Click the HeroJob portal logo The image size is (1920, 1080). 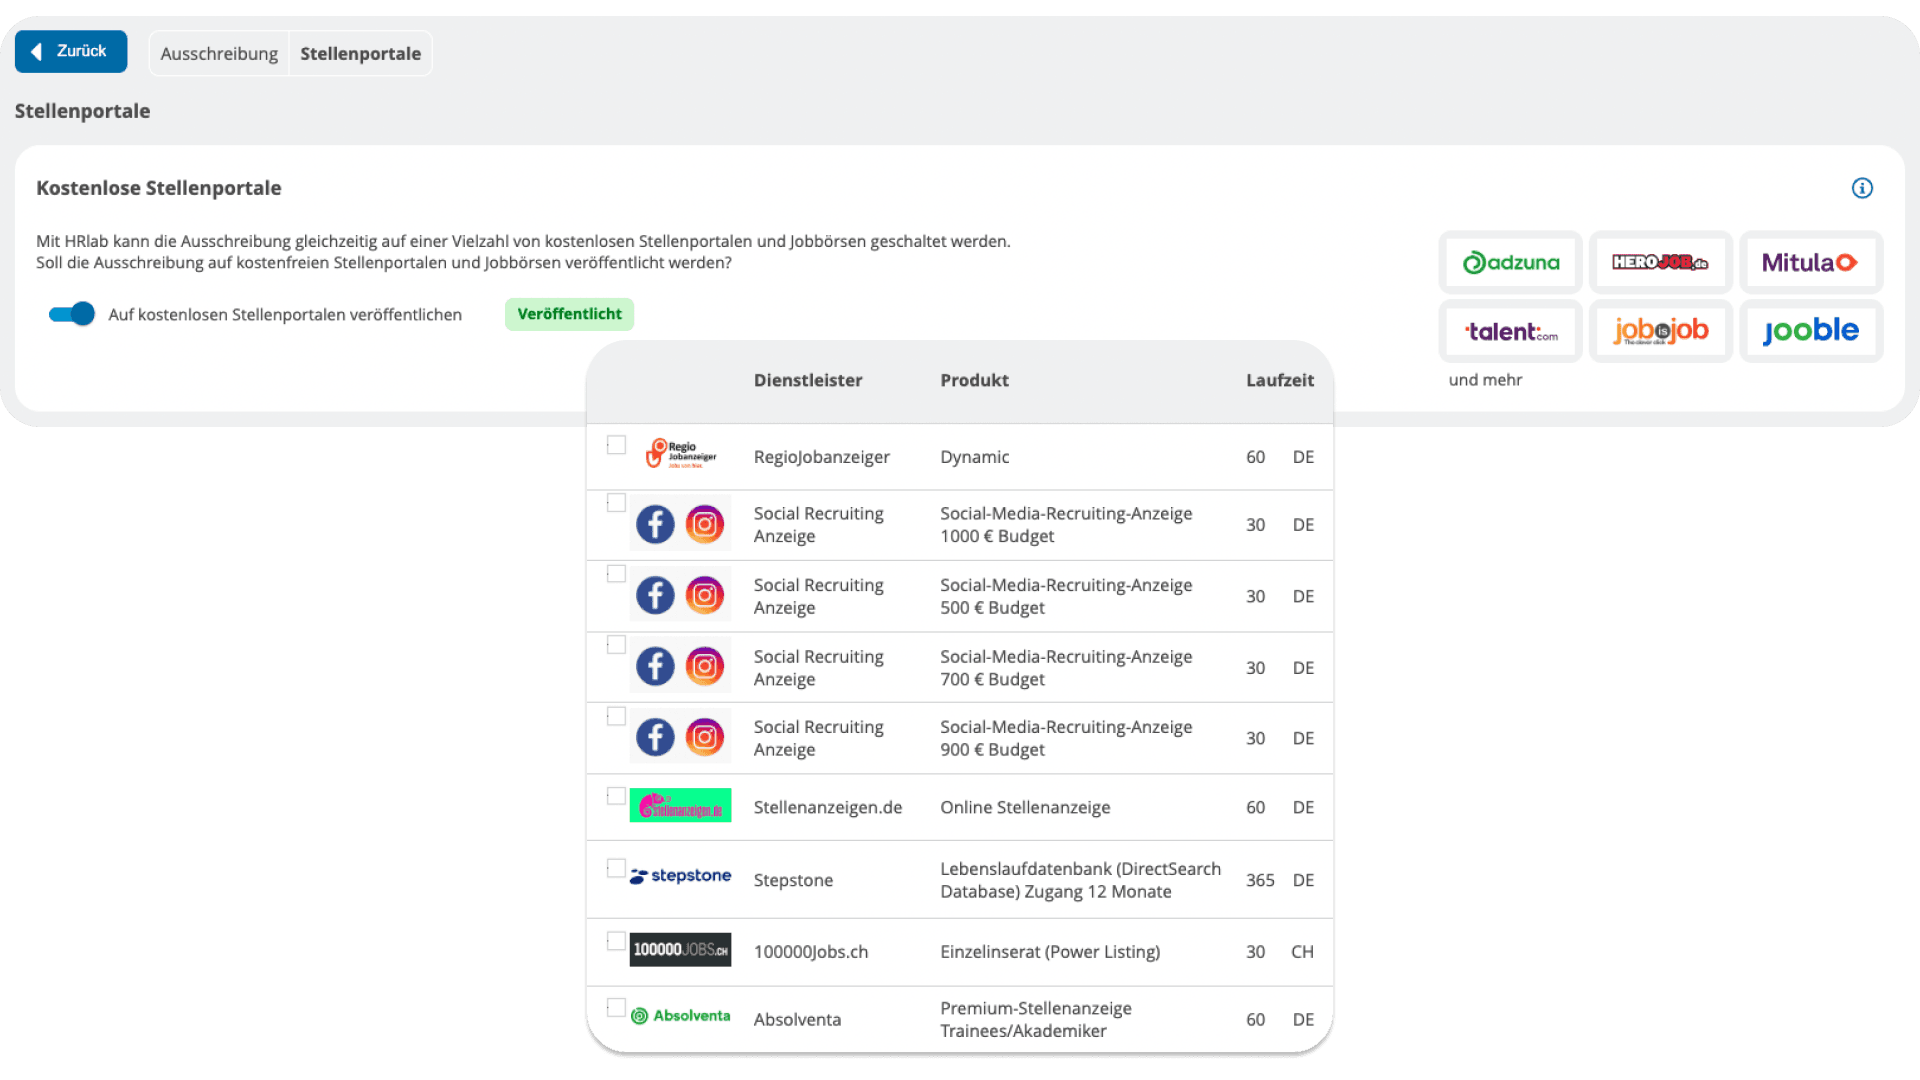pos(1660,263)
